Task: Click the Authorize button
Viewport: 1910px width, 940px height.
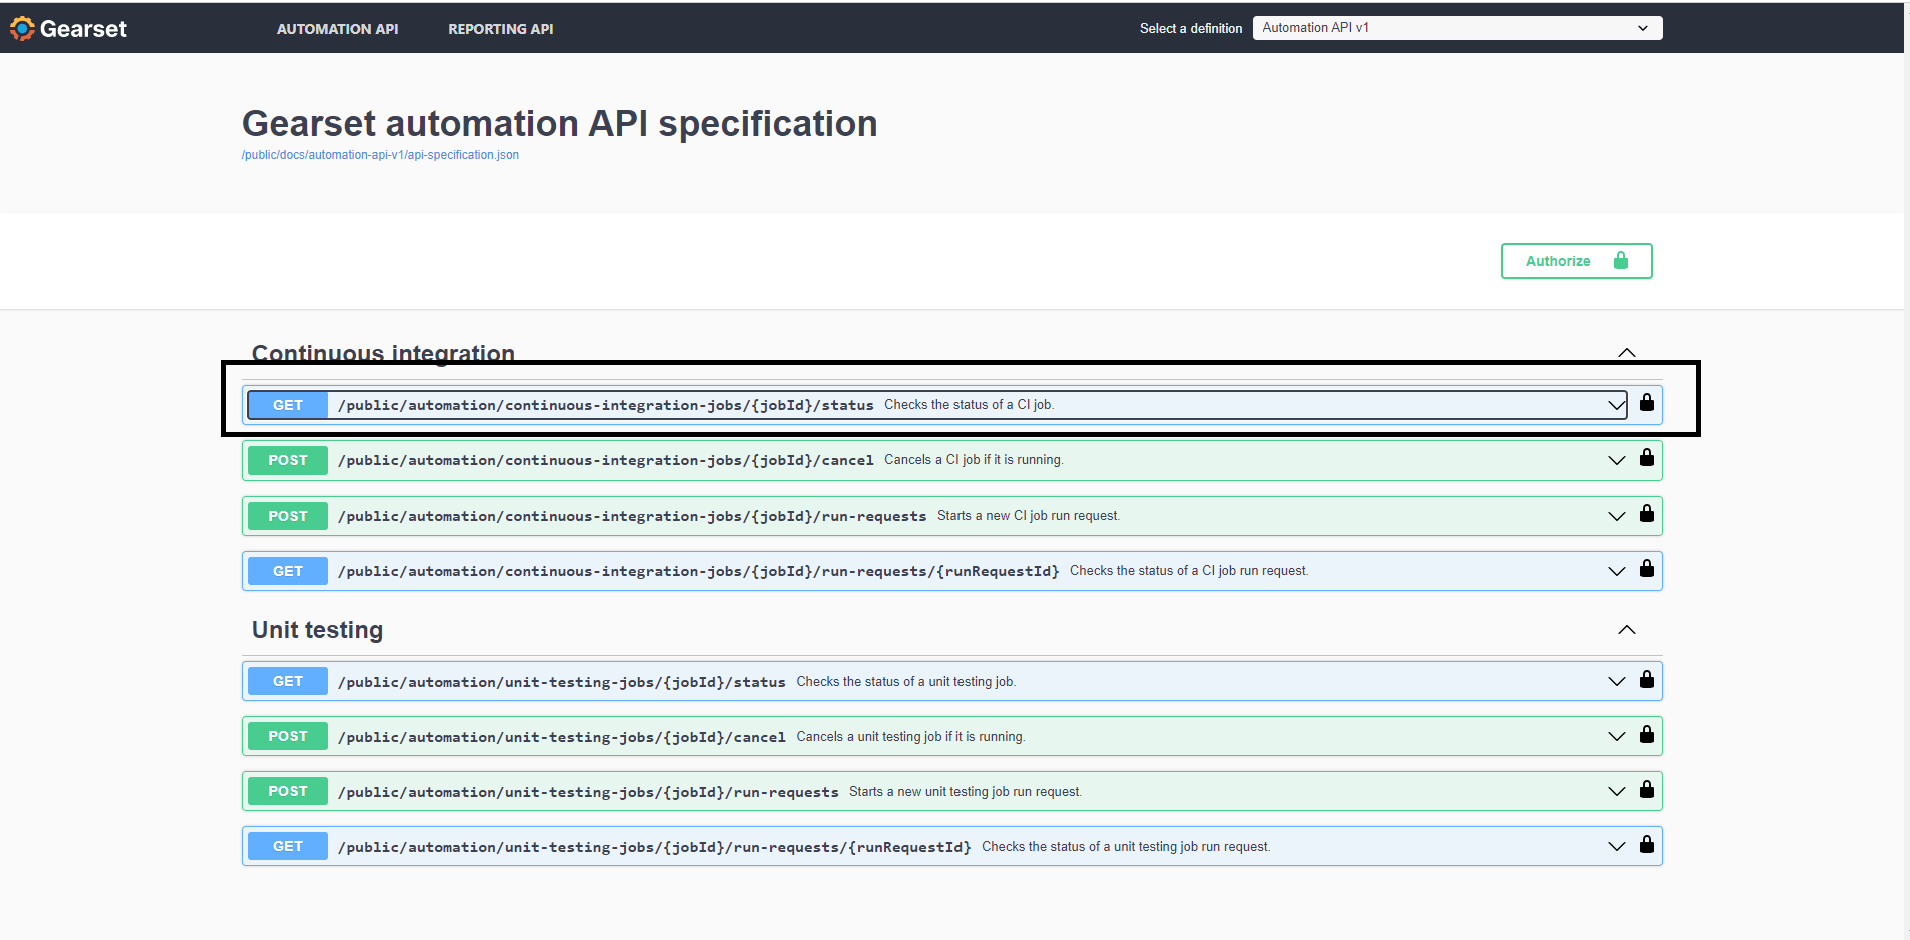Action: click(x=1575, y=261)
